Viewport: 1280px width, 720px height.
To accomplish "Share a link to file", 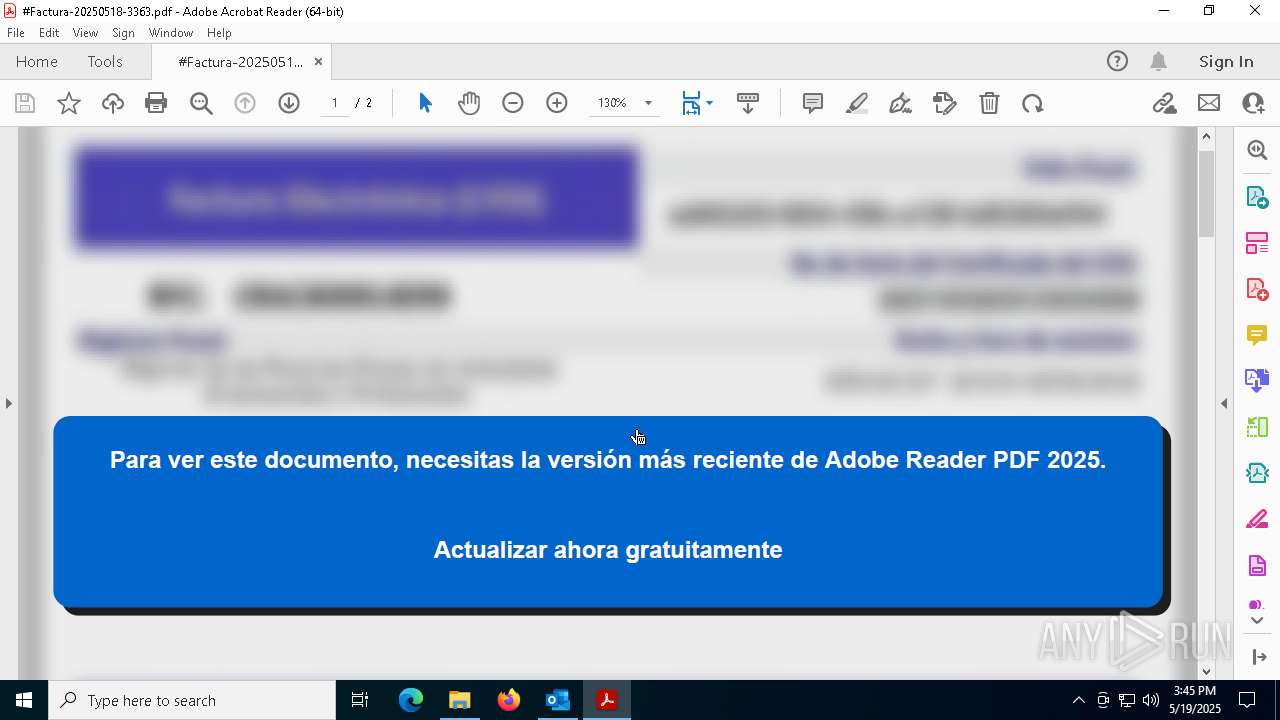I will pos(1164,103).
